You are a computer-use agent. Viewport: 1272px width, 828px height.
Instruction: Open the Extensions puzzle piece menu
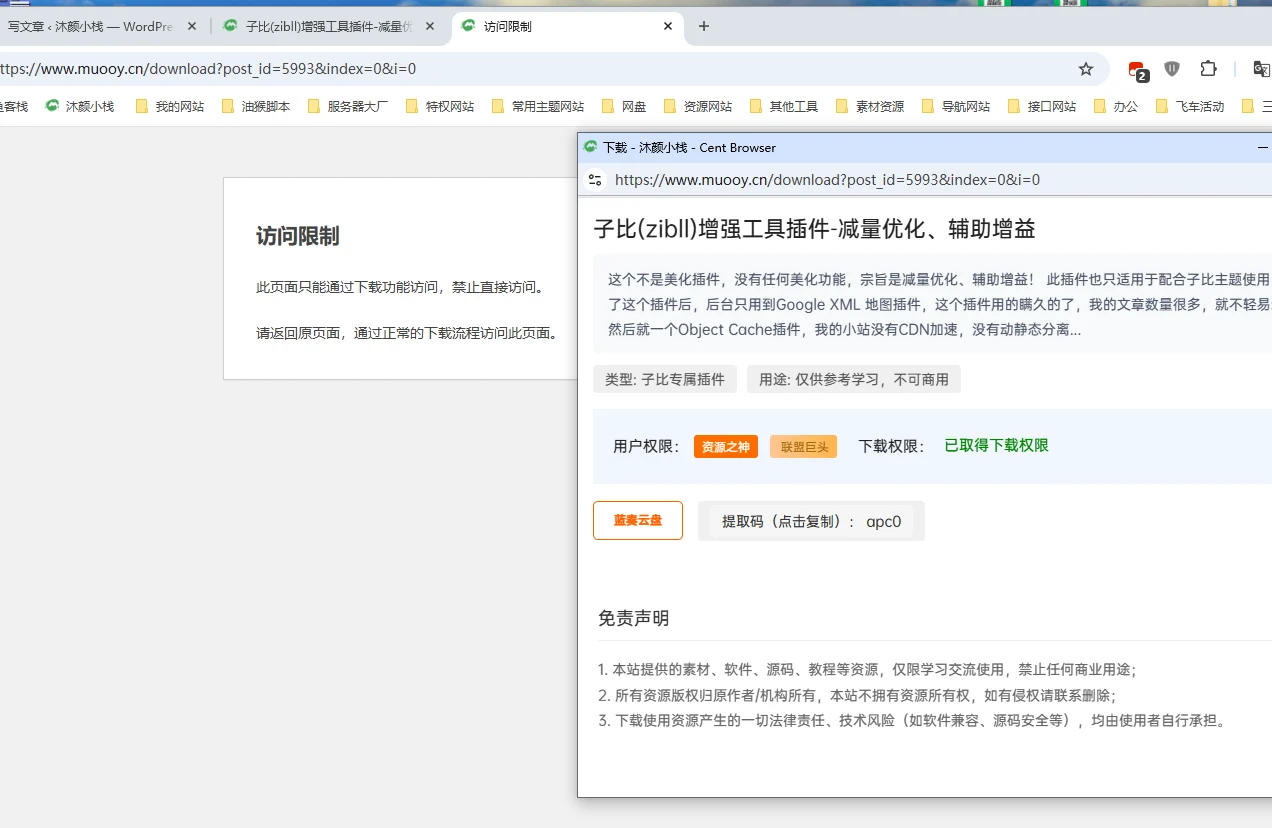(1208, 69)
